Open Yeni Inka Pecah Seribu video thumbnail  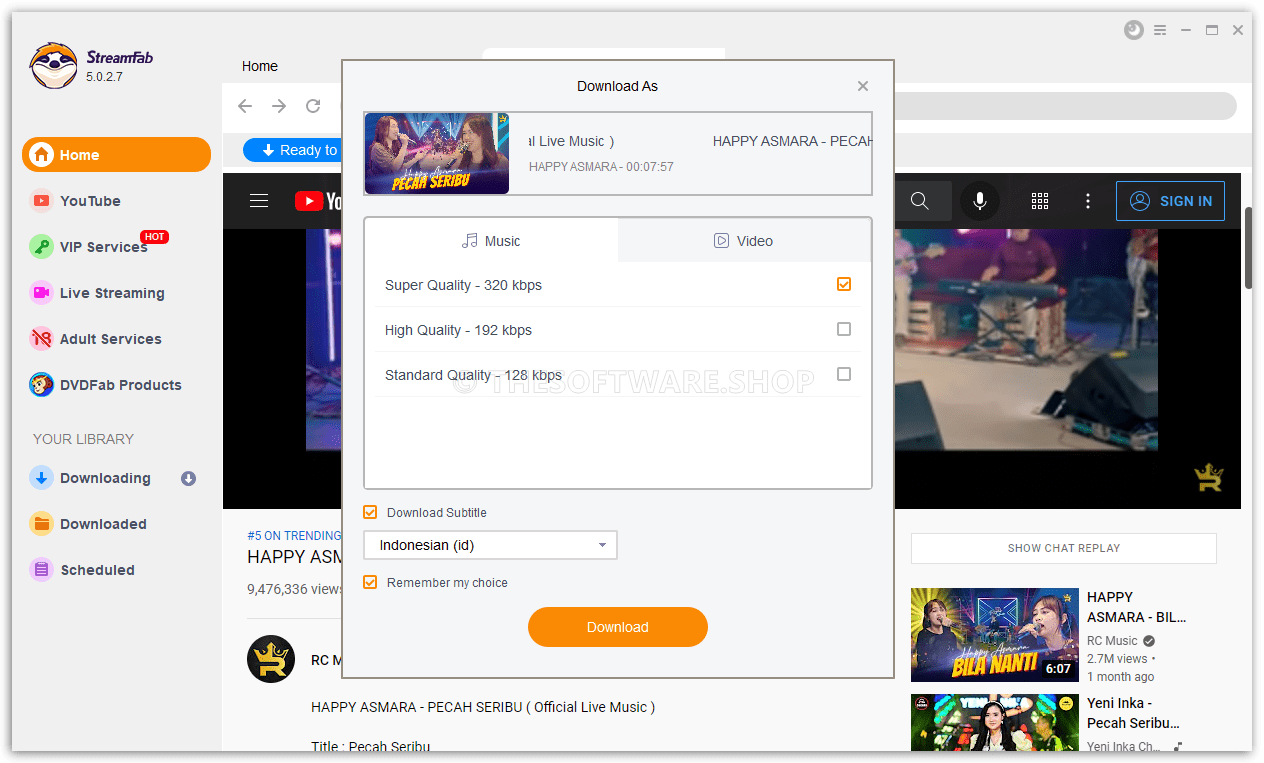[x=995, y=723]
